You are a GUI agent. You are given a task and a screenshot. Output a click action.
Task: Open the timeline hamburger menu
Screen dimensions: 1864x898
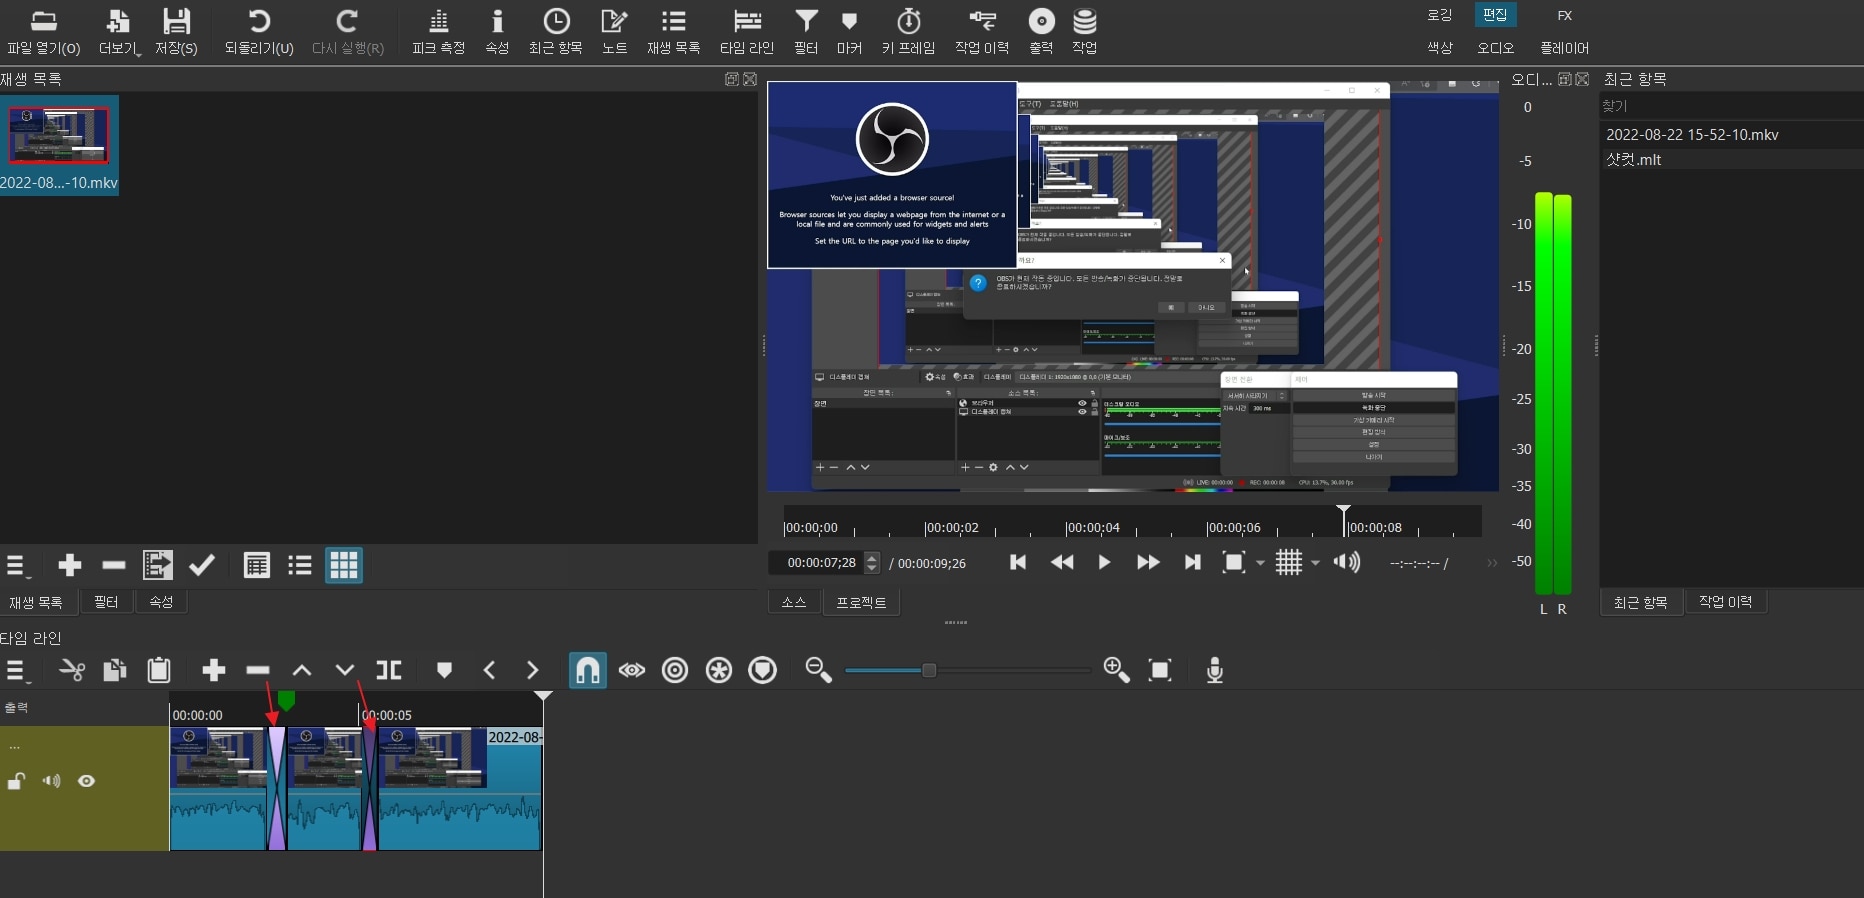16,671
